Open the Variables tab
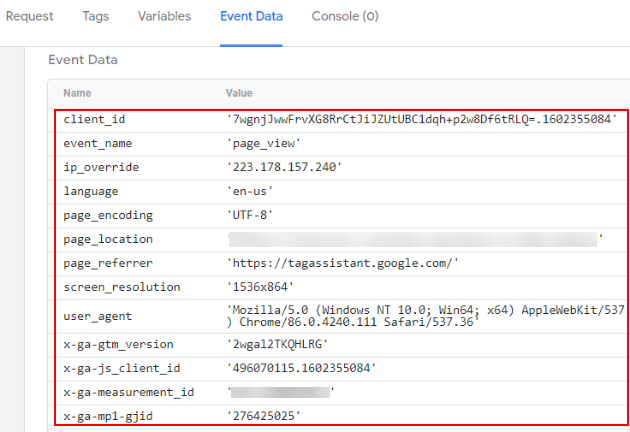630x432 pixels. 164,16
